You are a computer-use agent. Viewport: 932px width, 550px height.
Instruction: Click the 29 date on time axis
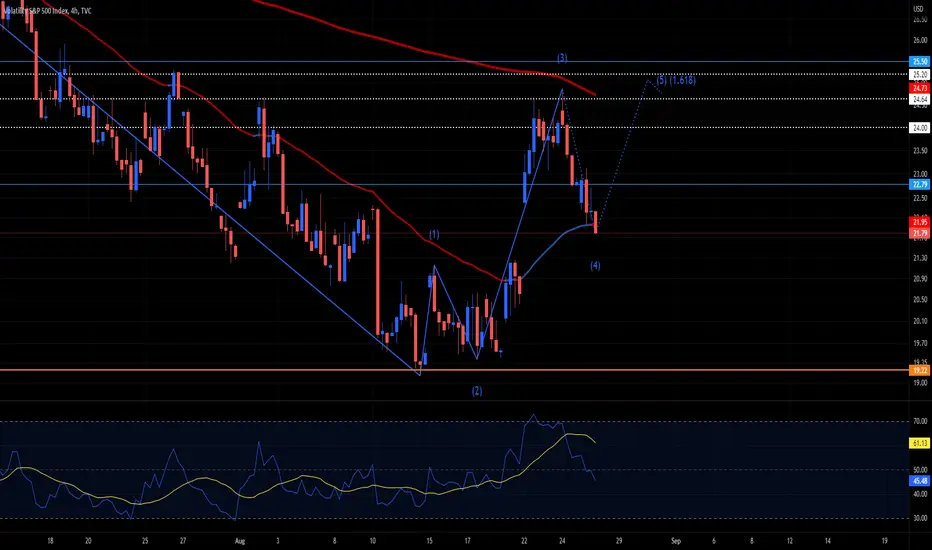pos(619,541)
